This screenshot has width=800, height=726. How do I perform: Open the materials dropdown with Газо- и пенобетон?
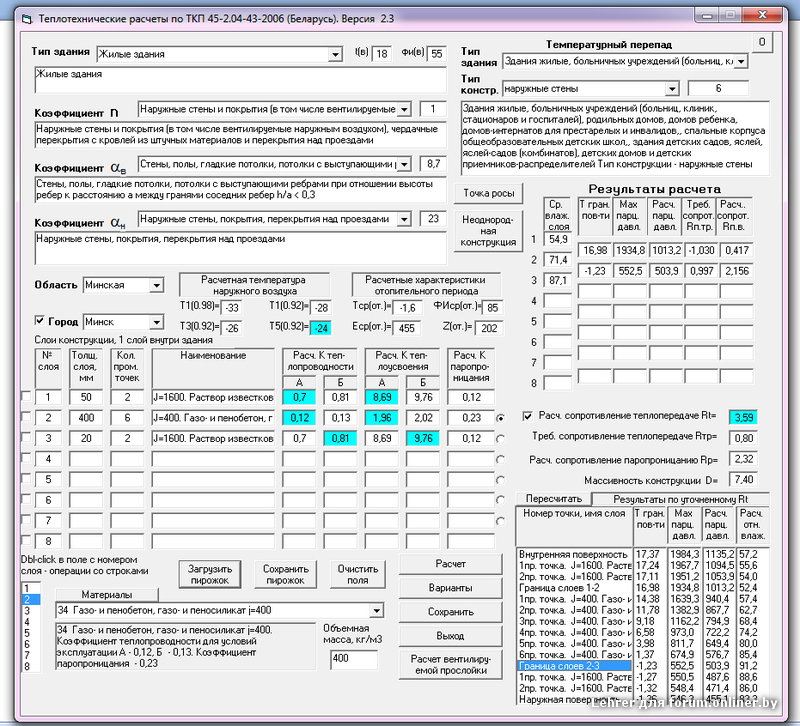click(x=376, y=610)
